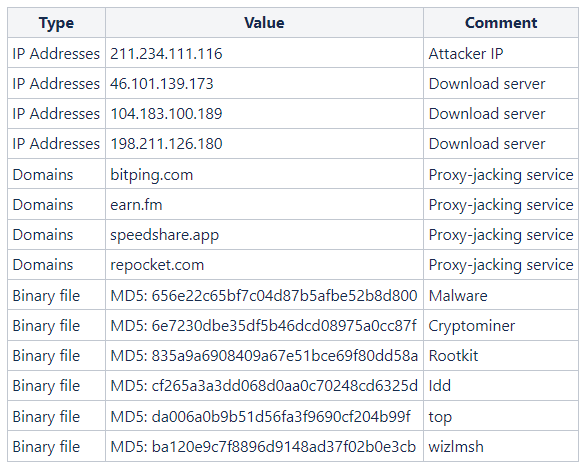587x469 pixels.
Task: Click the earn.fm domain cell
Action: pyautogui.click(x=264, y=205)
